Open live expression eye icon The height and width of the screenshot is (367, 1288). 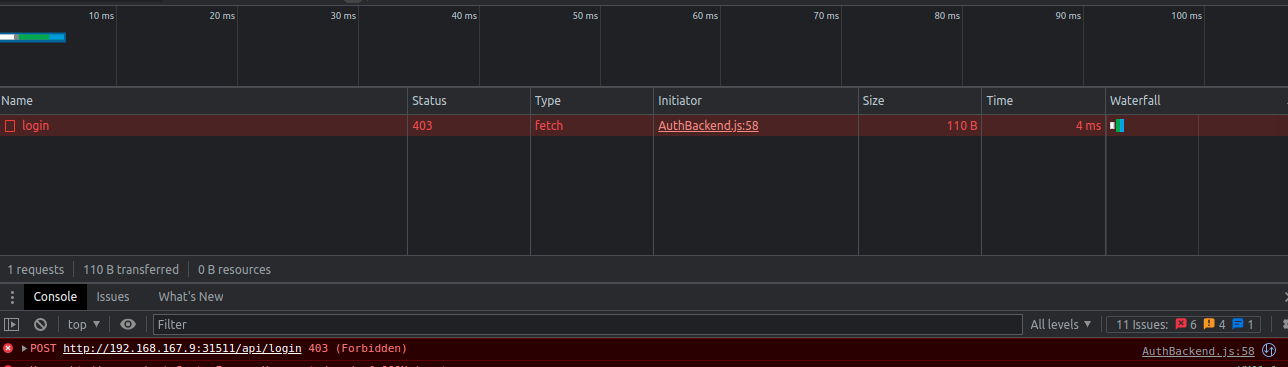coord(128,324)
